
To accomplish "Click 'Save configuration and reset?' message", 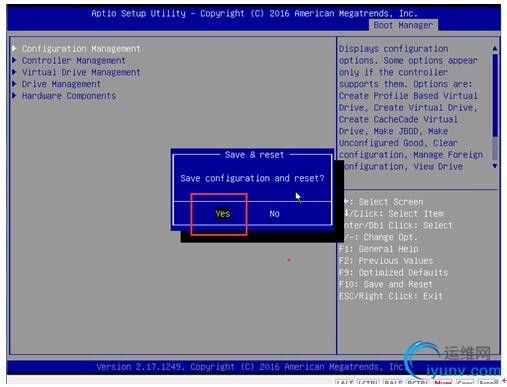I will [x=252, y=178].
